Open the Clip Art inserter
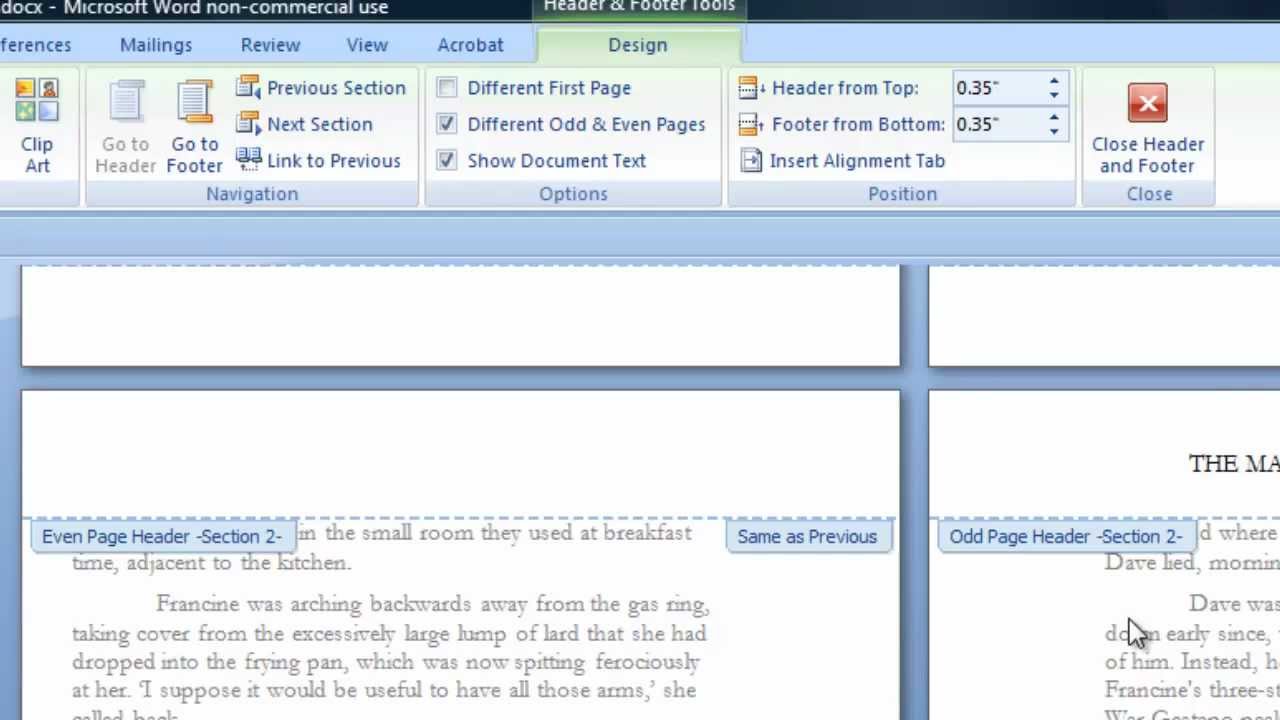The width and height of the screenshot is (1280, 720). [37, 126]
